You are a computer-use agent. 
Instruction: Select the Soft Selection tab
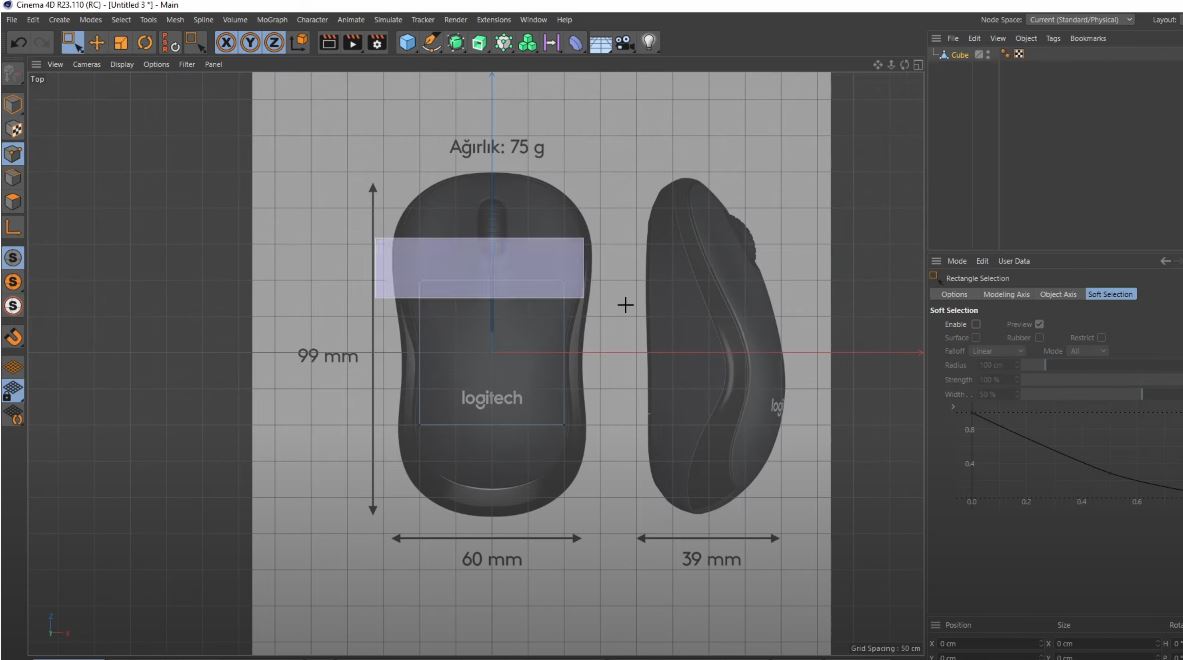(1111, 294)
